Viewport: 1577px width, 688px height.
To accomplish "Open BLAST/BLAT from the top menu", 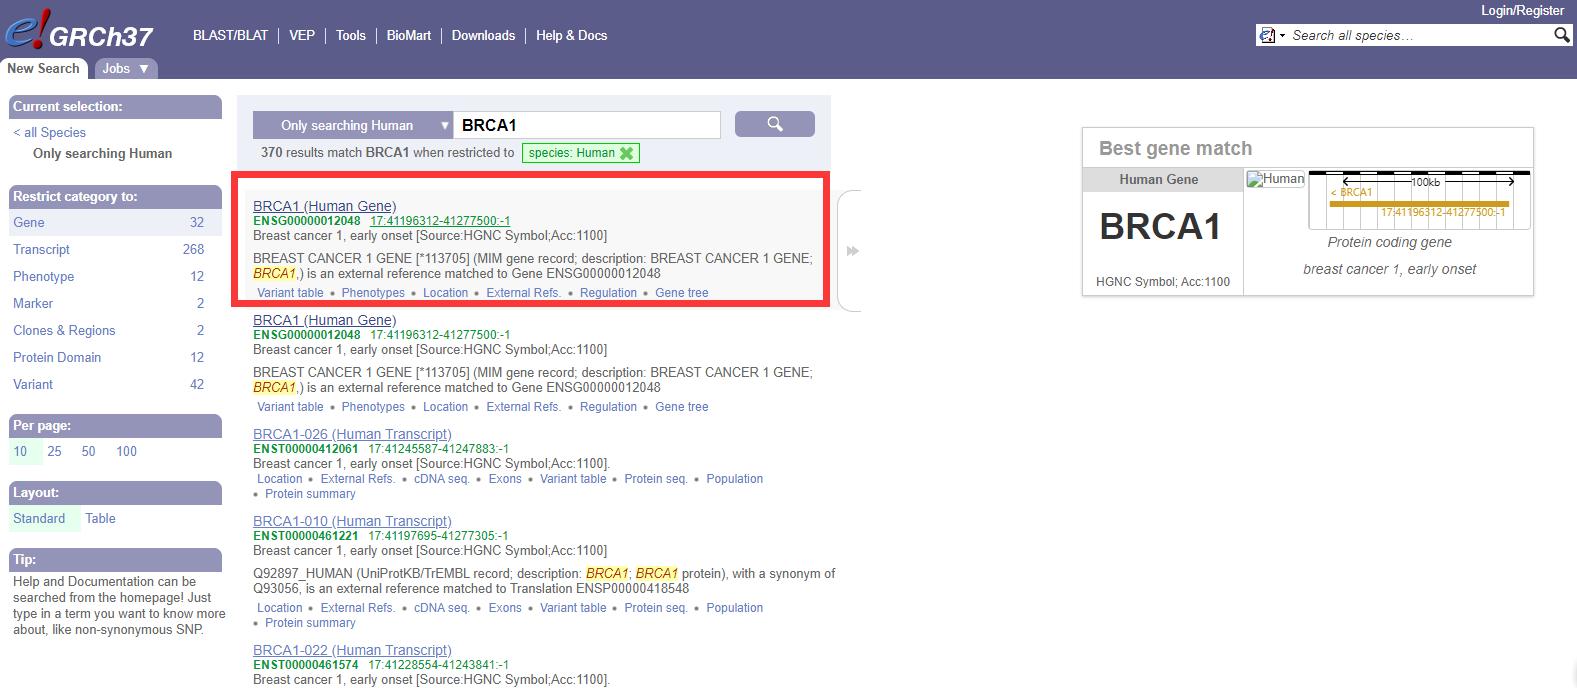I will tap(230, 35).
